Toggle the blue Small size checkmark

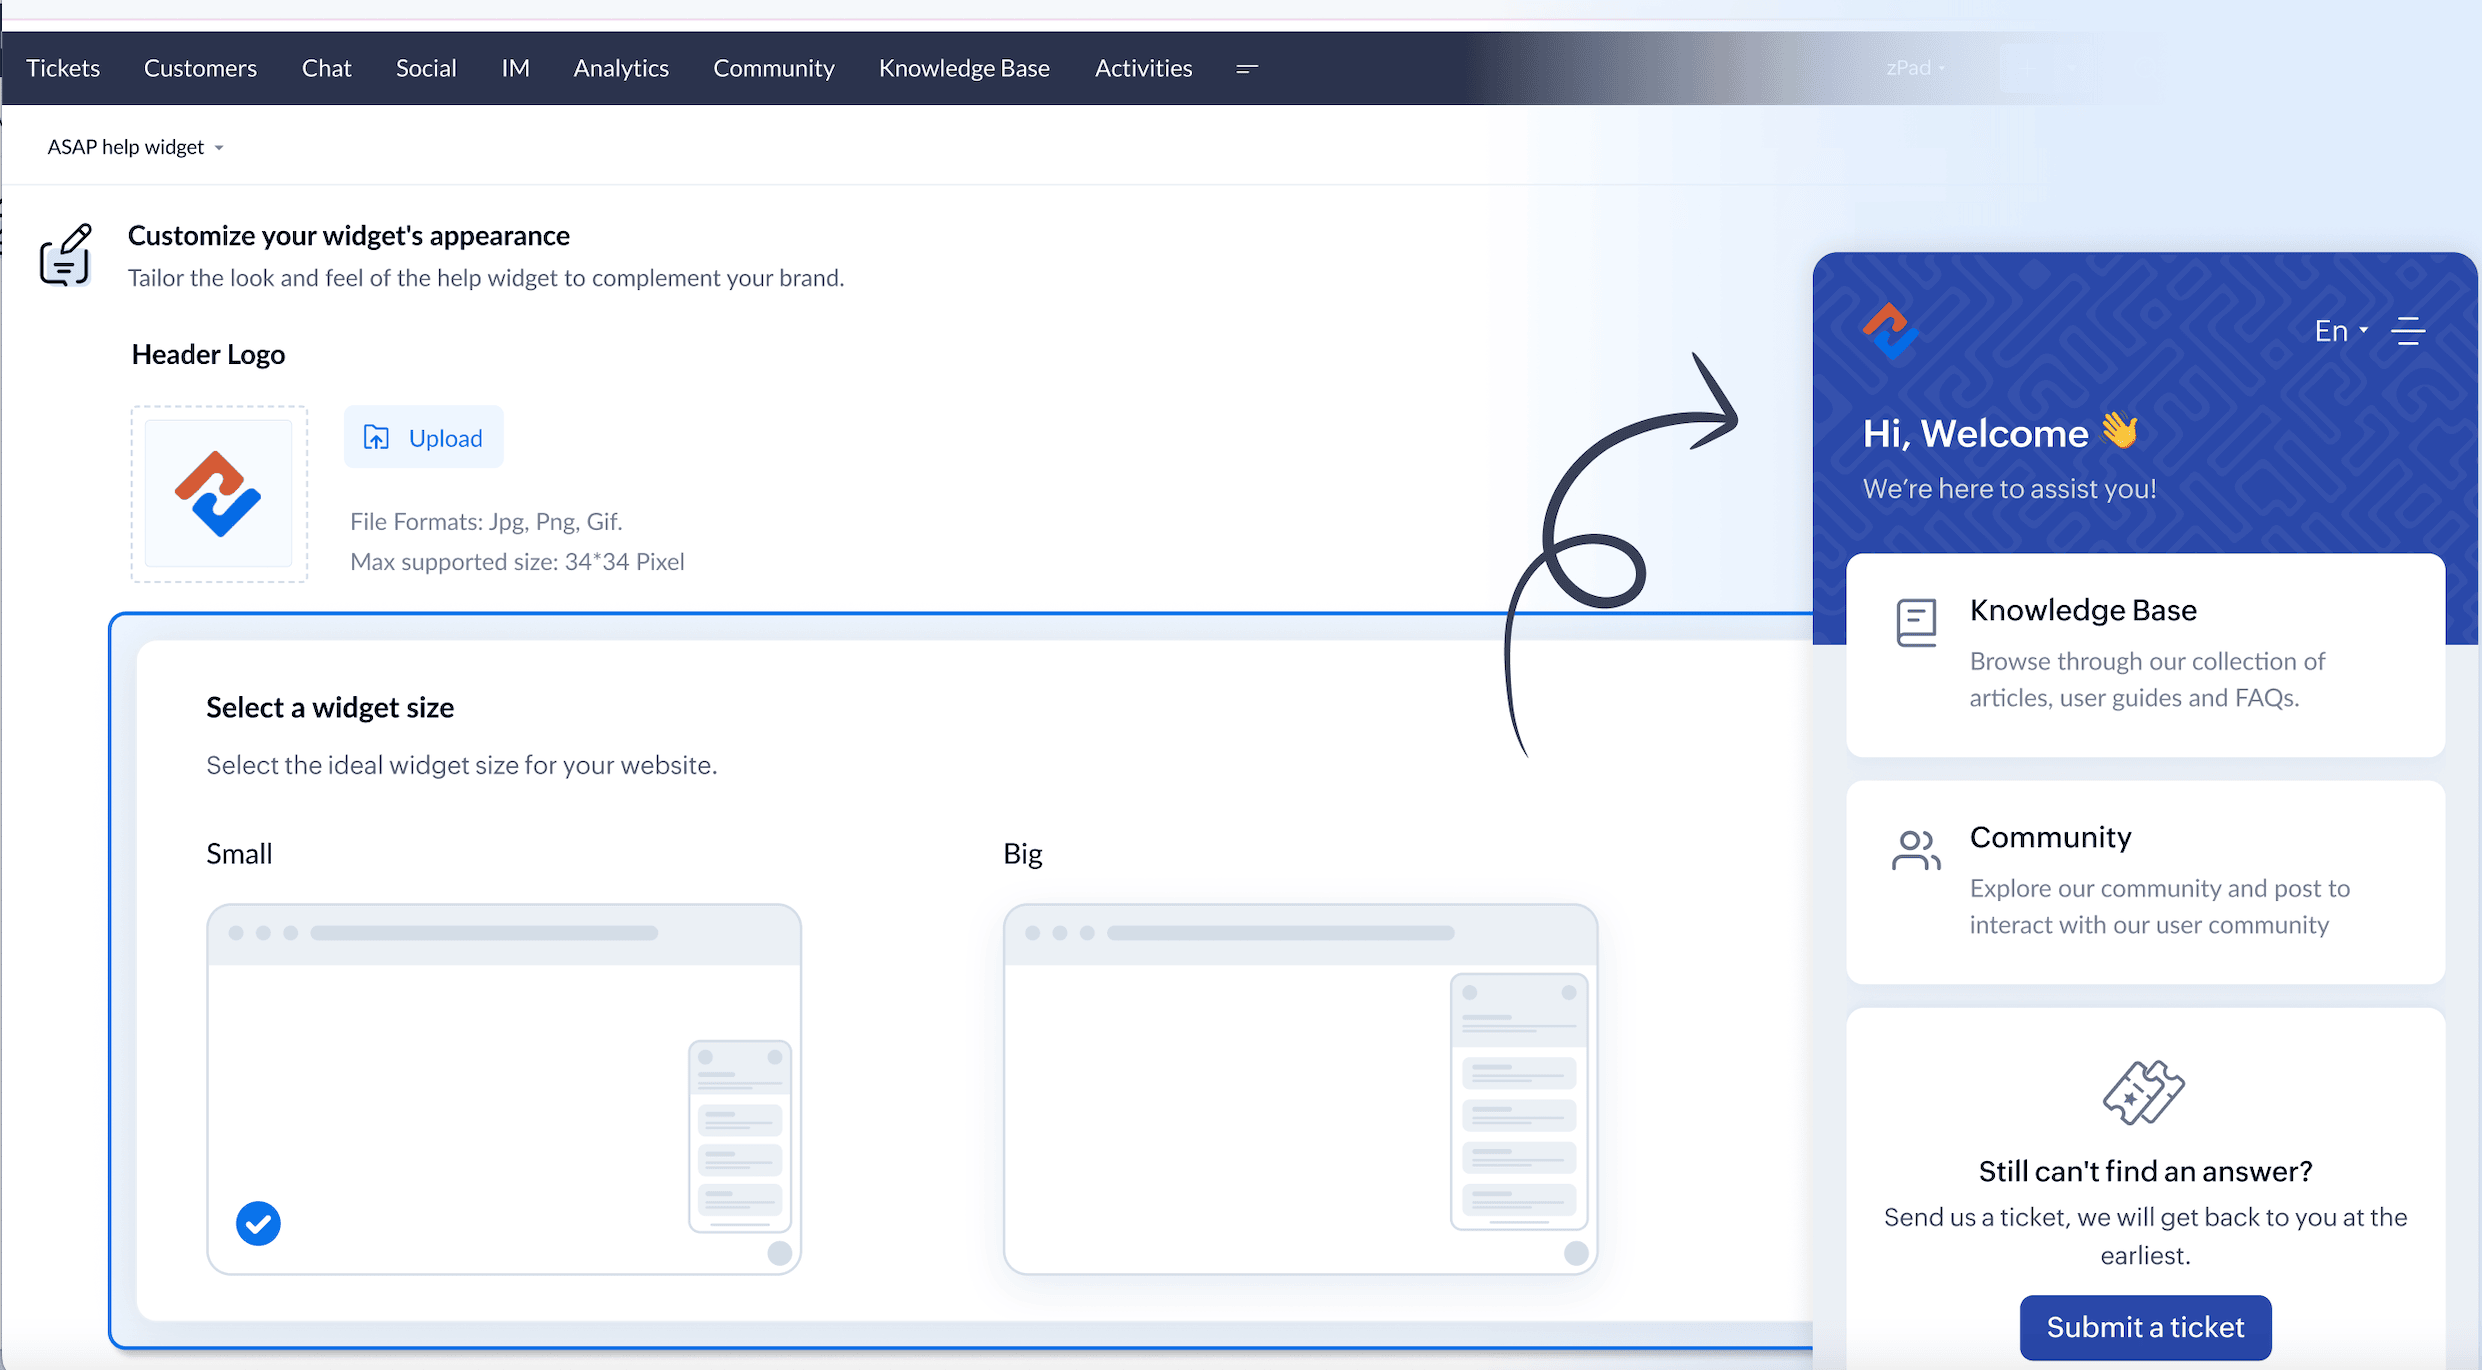(258, 1223)
